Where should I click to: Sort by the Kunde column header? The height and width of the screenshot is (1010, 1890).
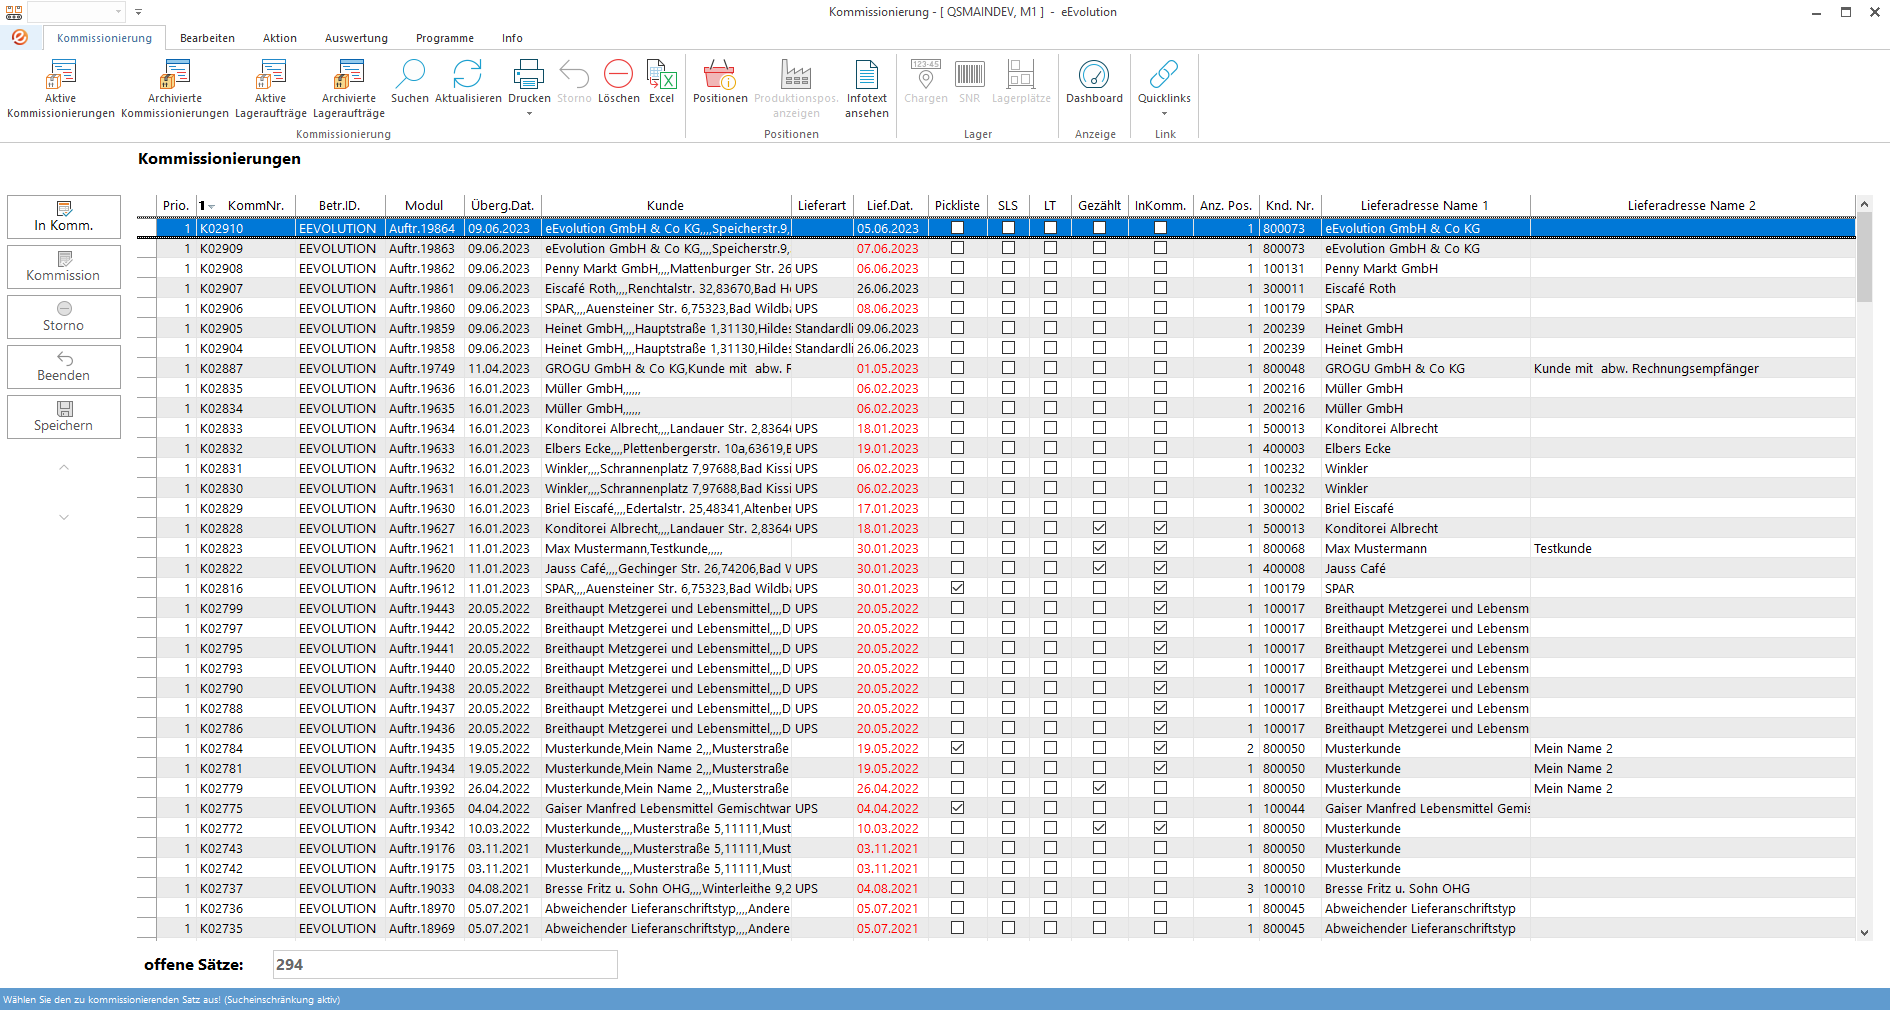[665, 206]
